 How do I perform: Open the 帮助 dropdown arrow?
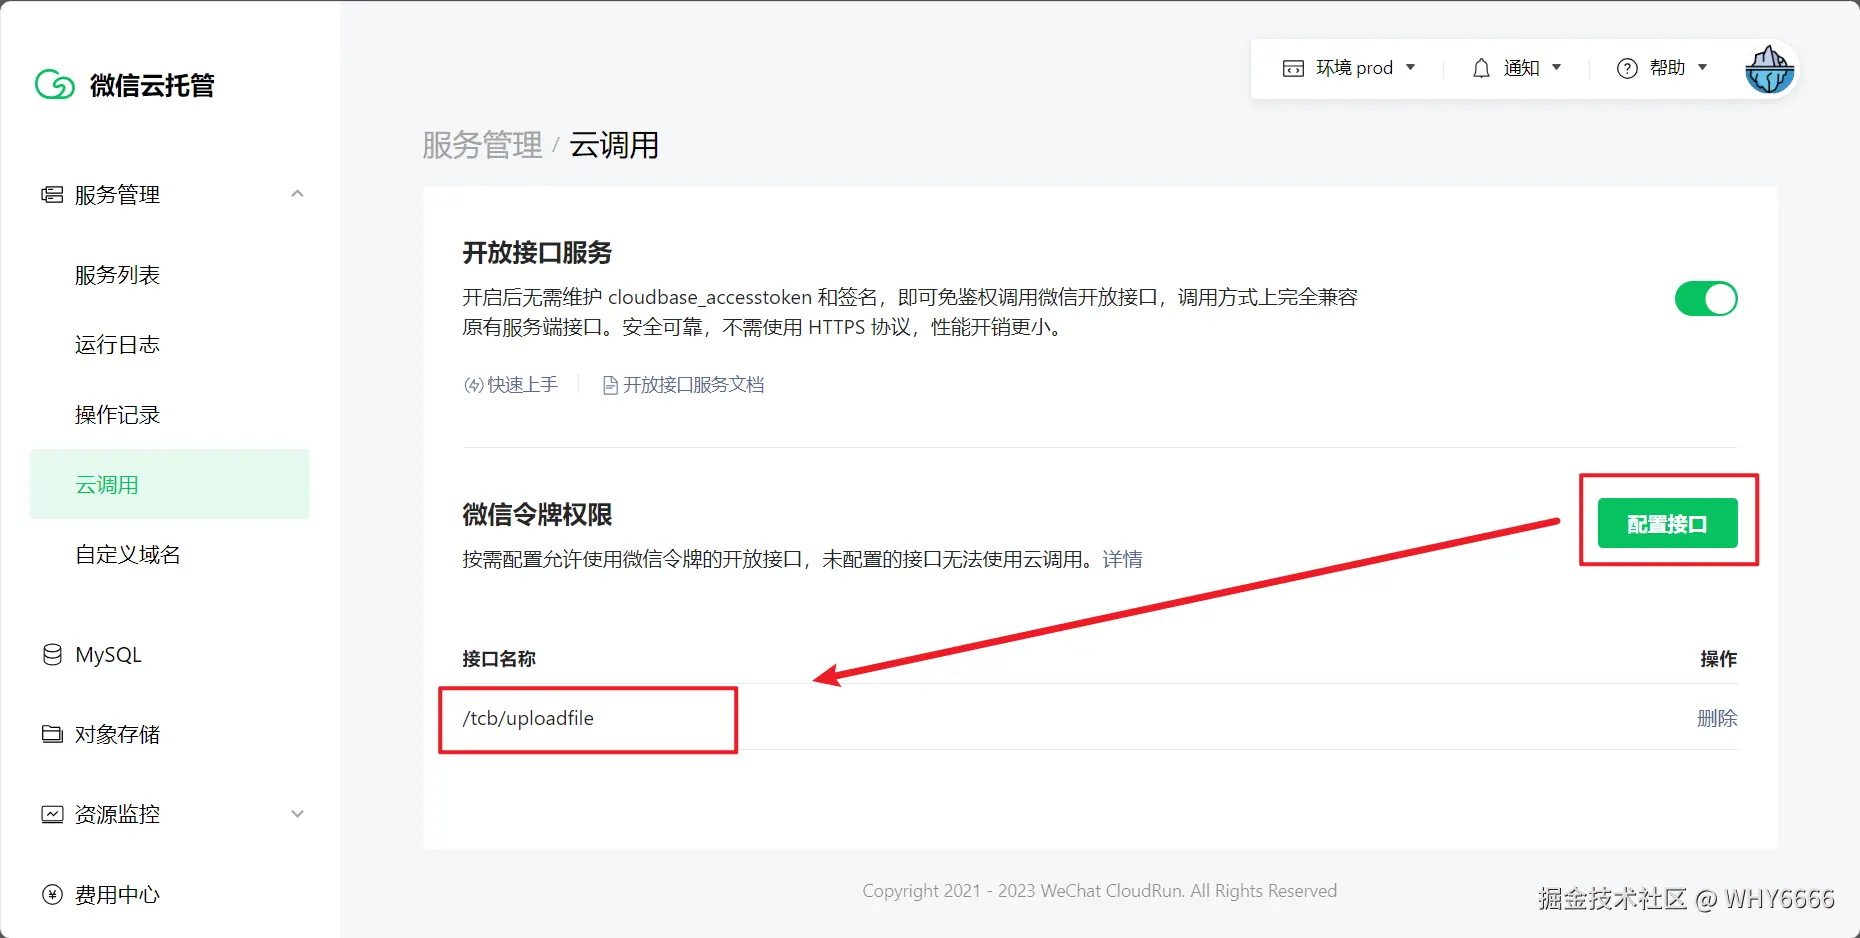click(1702, 68)
